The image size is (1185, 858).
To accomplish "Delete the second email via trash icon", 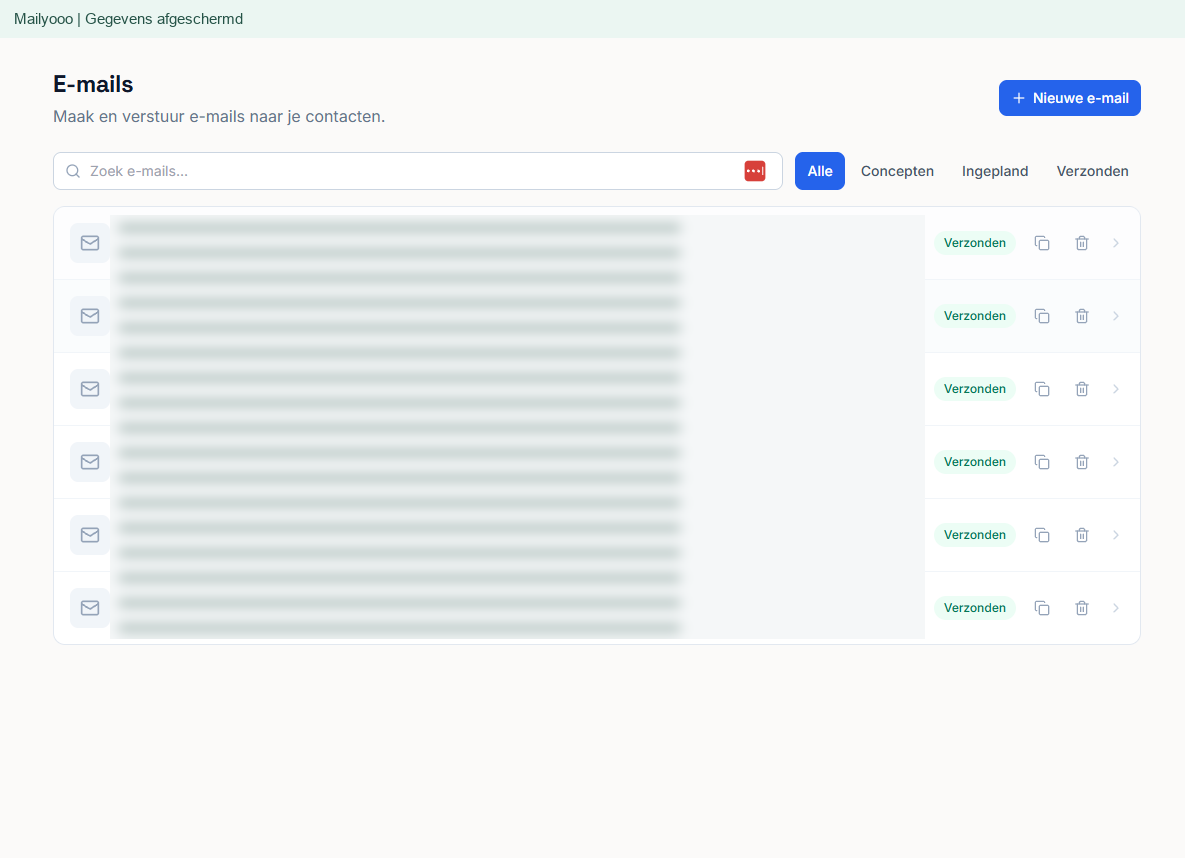I will click(x=1081, y=316).
